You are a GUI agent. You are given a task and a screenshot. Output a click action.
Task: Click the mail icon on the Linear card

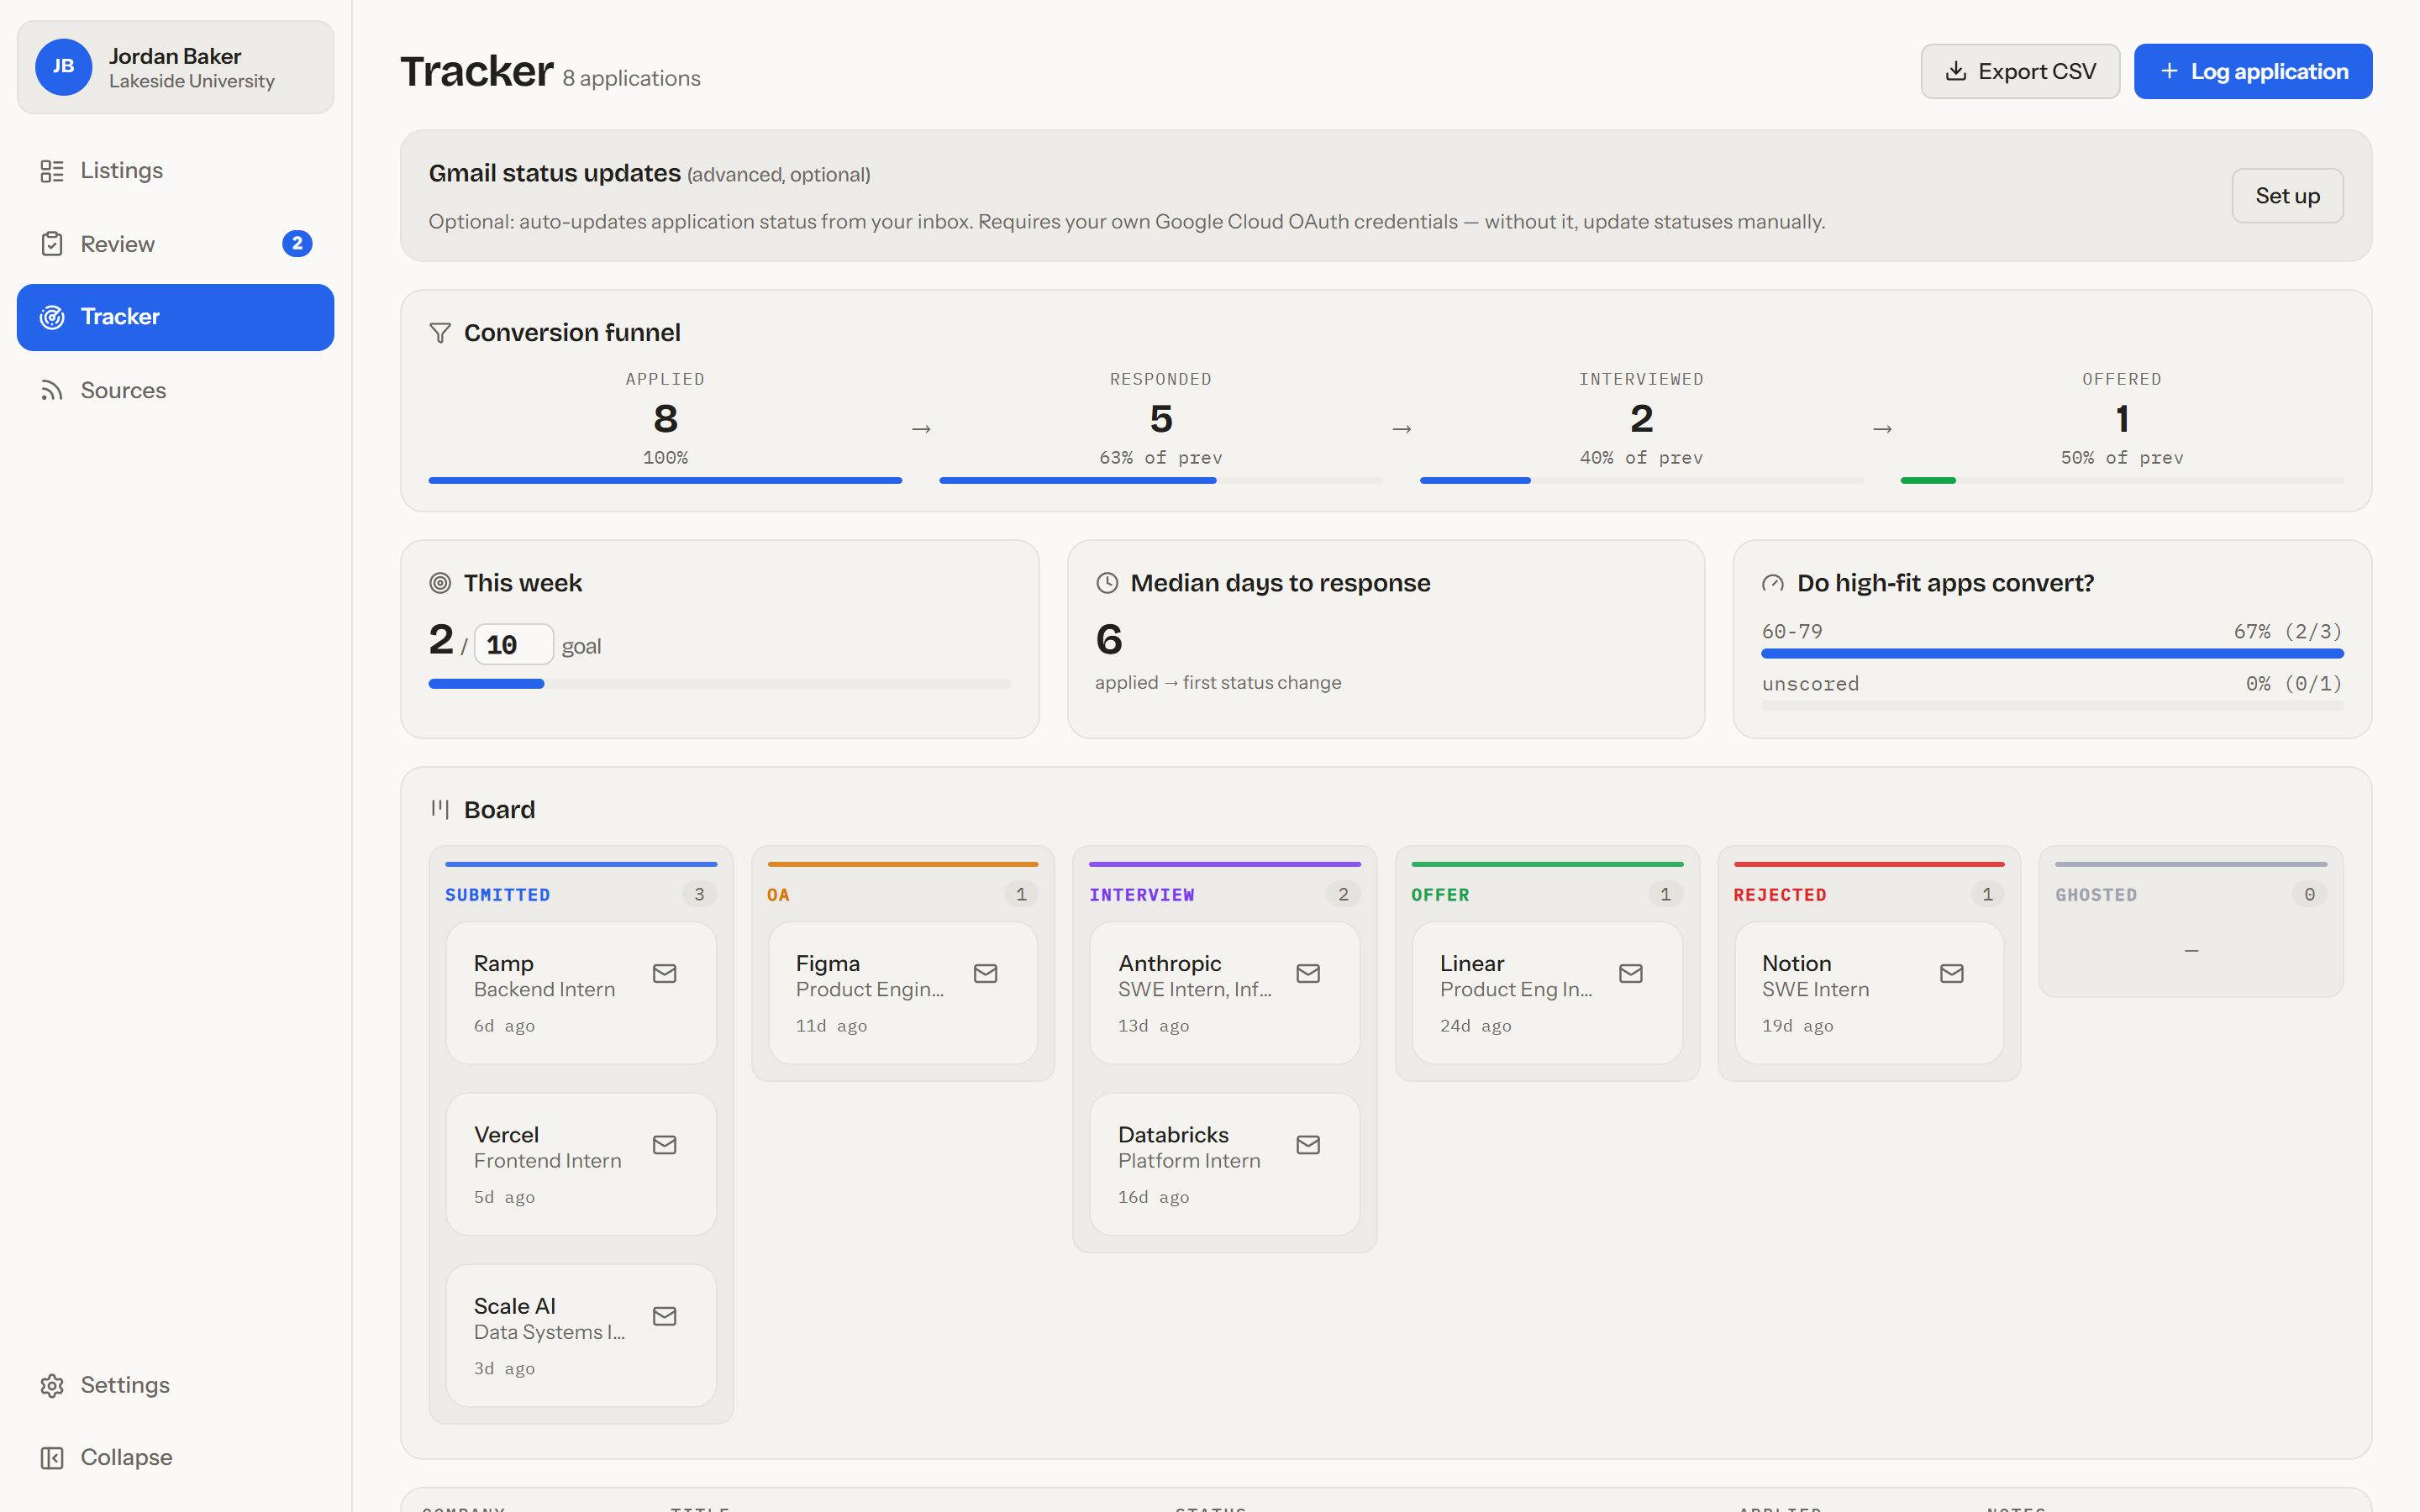(1631, 973)
